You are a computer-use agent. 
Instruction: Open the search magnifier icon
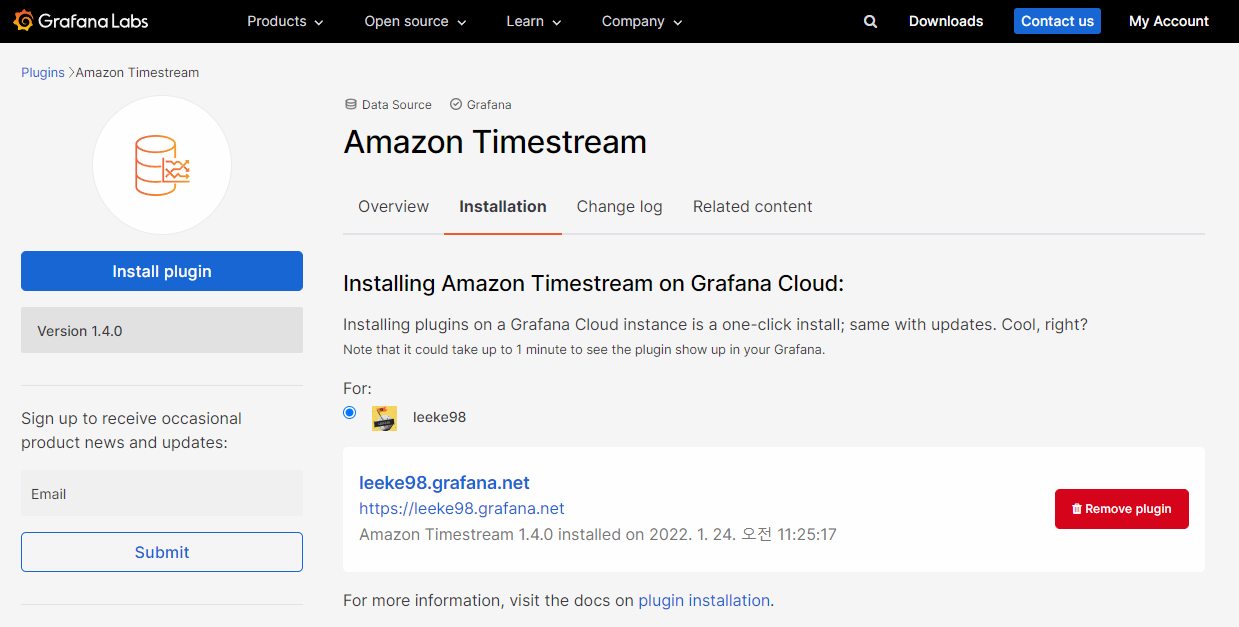(x=869, y=20)
